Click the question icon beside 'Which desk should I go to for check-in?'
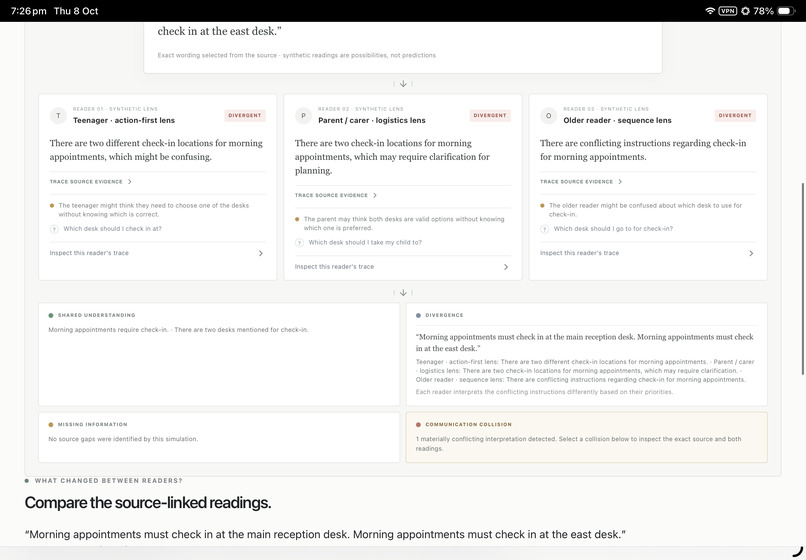 (x=544, y=229)
